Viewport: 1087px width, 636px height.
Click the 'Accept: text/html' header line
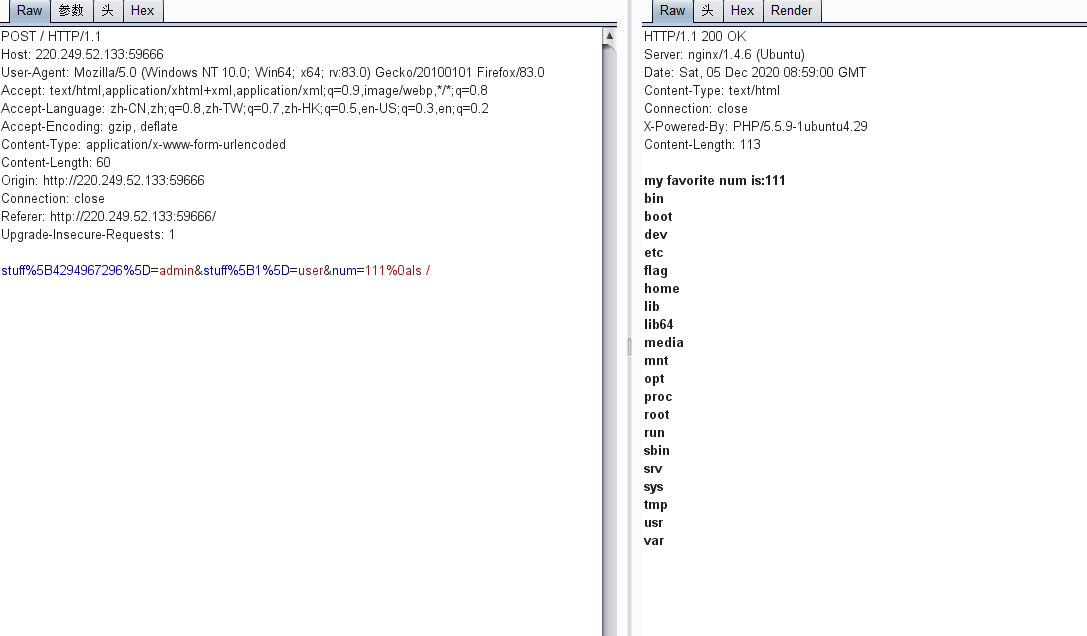point(245,90)
